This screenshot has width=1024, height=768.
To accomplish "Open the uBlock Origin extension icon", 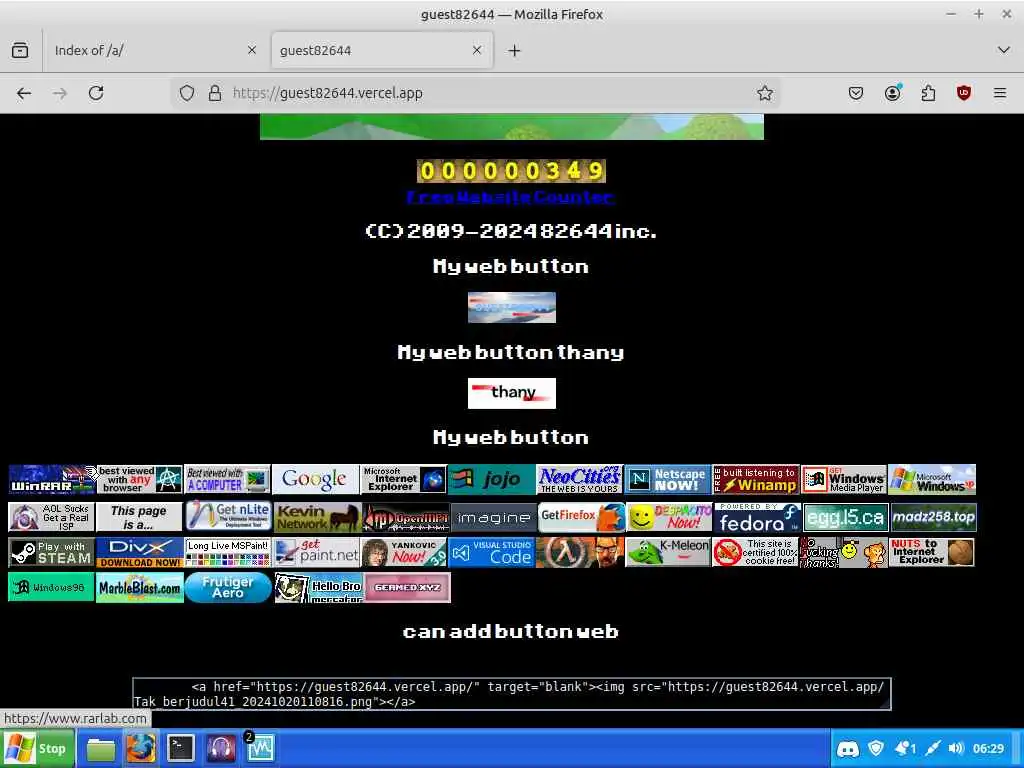I will tap(964, 93).
